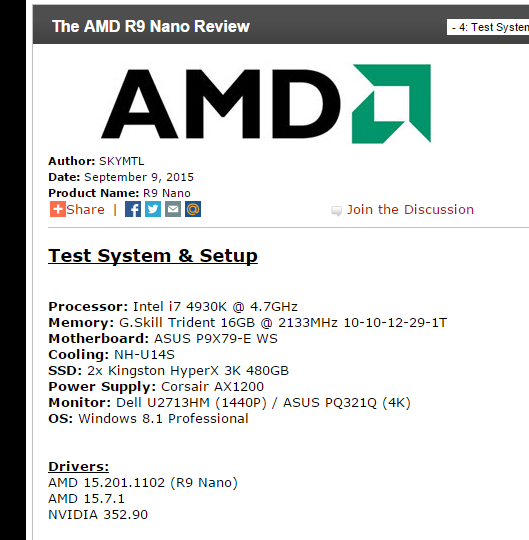Click the speech bubble discussion icon
Screen dimensions: 529x540
coord(336,210)
